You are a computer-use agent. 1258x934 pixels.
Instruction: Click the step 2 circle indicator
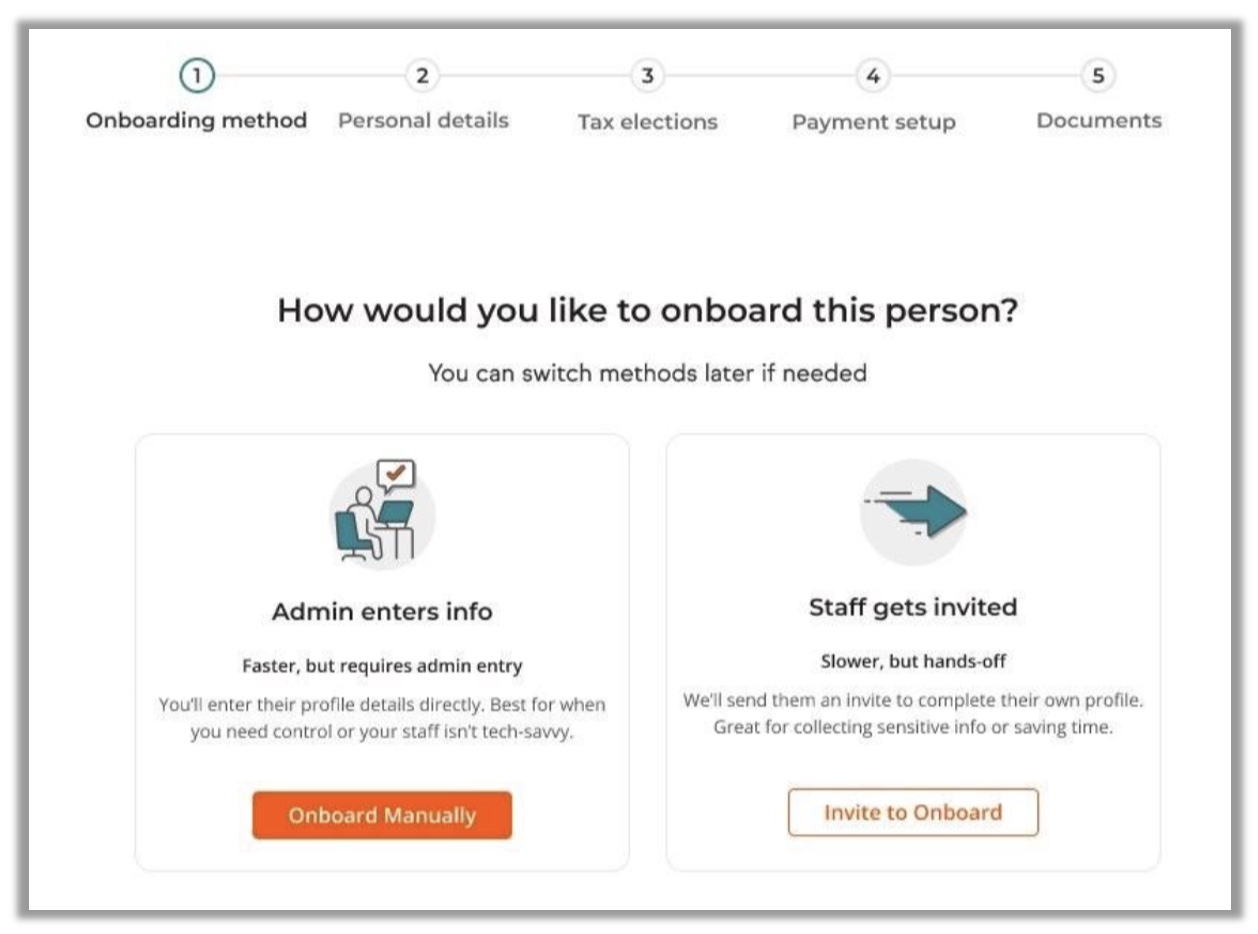coord(422,76)
